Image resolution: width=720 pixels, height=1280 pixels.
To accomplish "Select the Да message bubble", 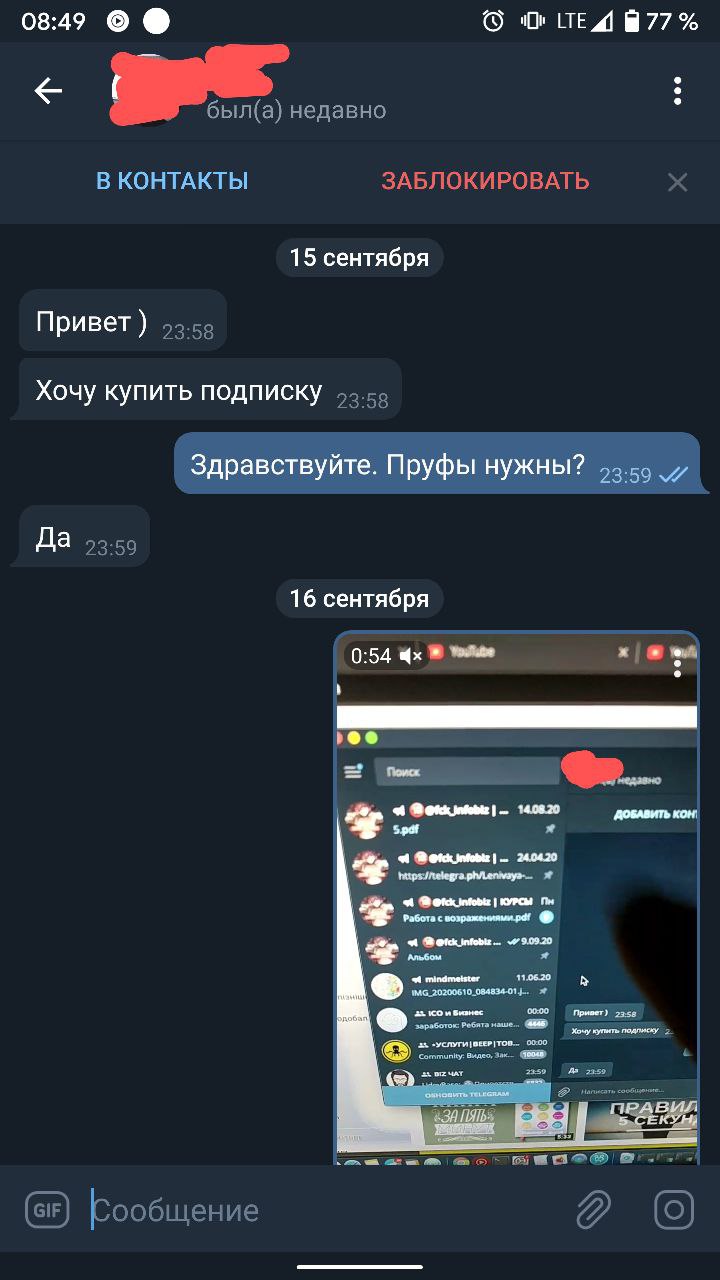I will click(82, 537).
